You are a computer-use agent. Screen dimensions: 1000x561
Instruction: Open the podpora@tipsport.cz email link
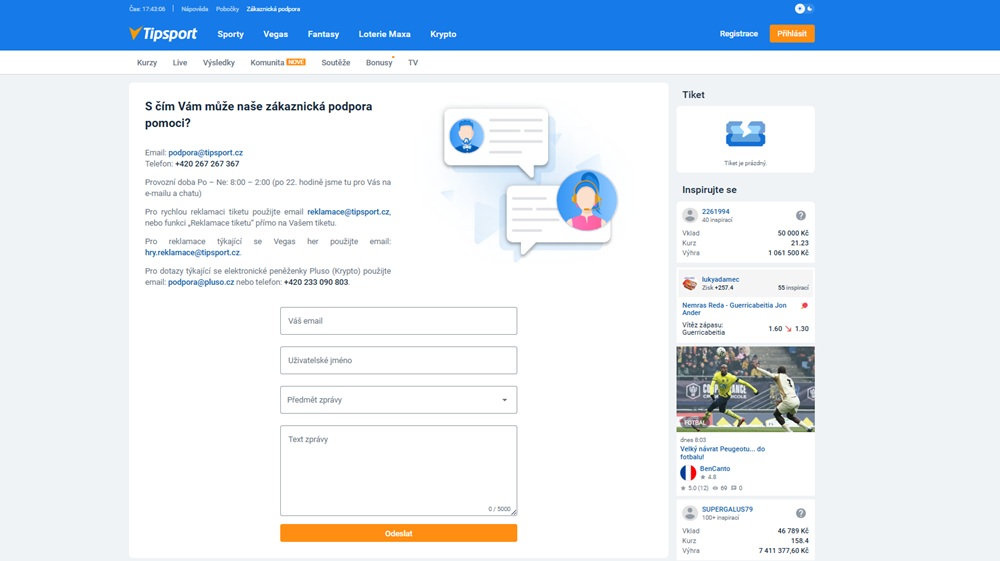(x=205, y=153)
